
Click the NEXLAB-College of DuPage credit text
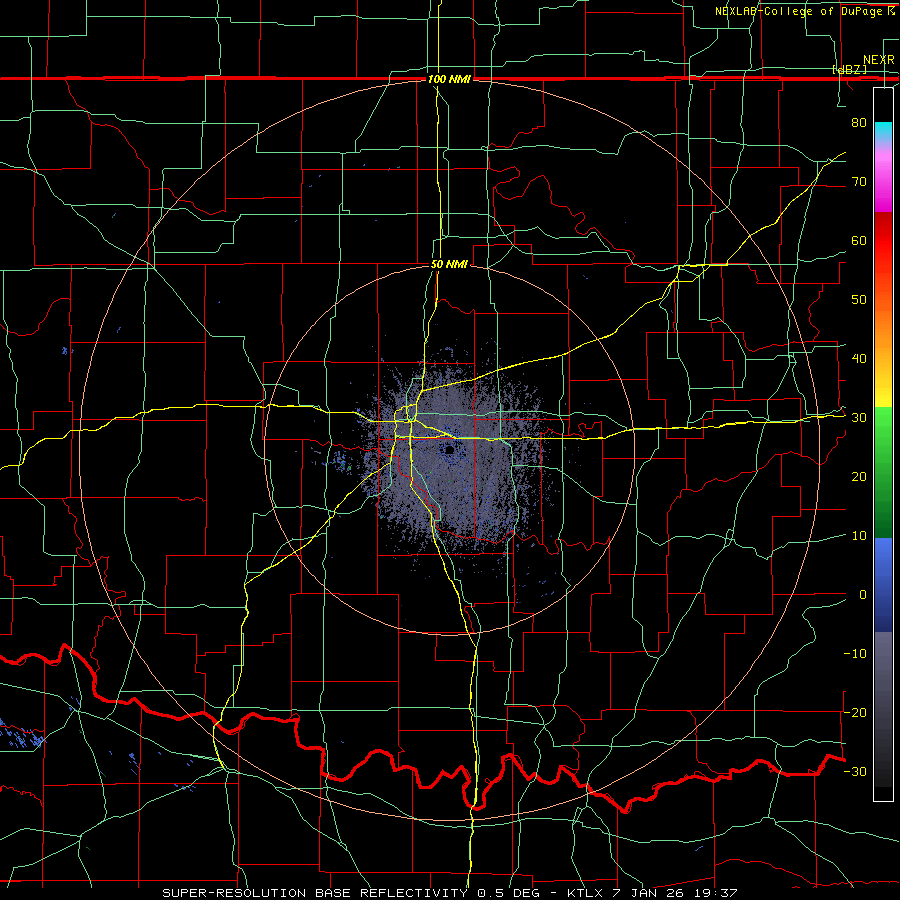click(x=804, y=11)
